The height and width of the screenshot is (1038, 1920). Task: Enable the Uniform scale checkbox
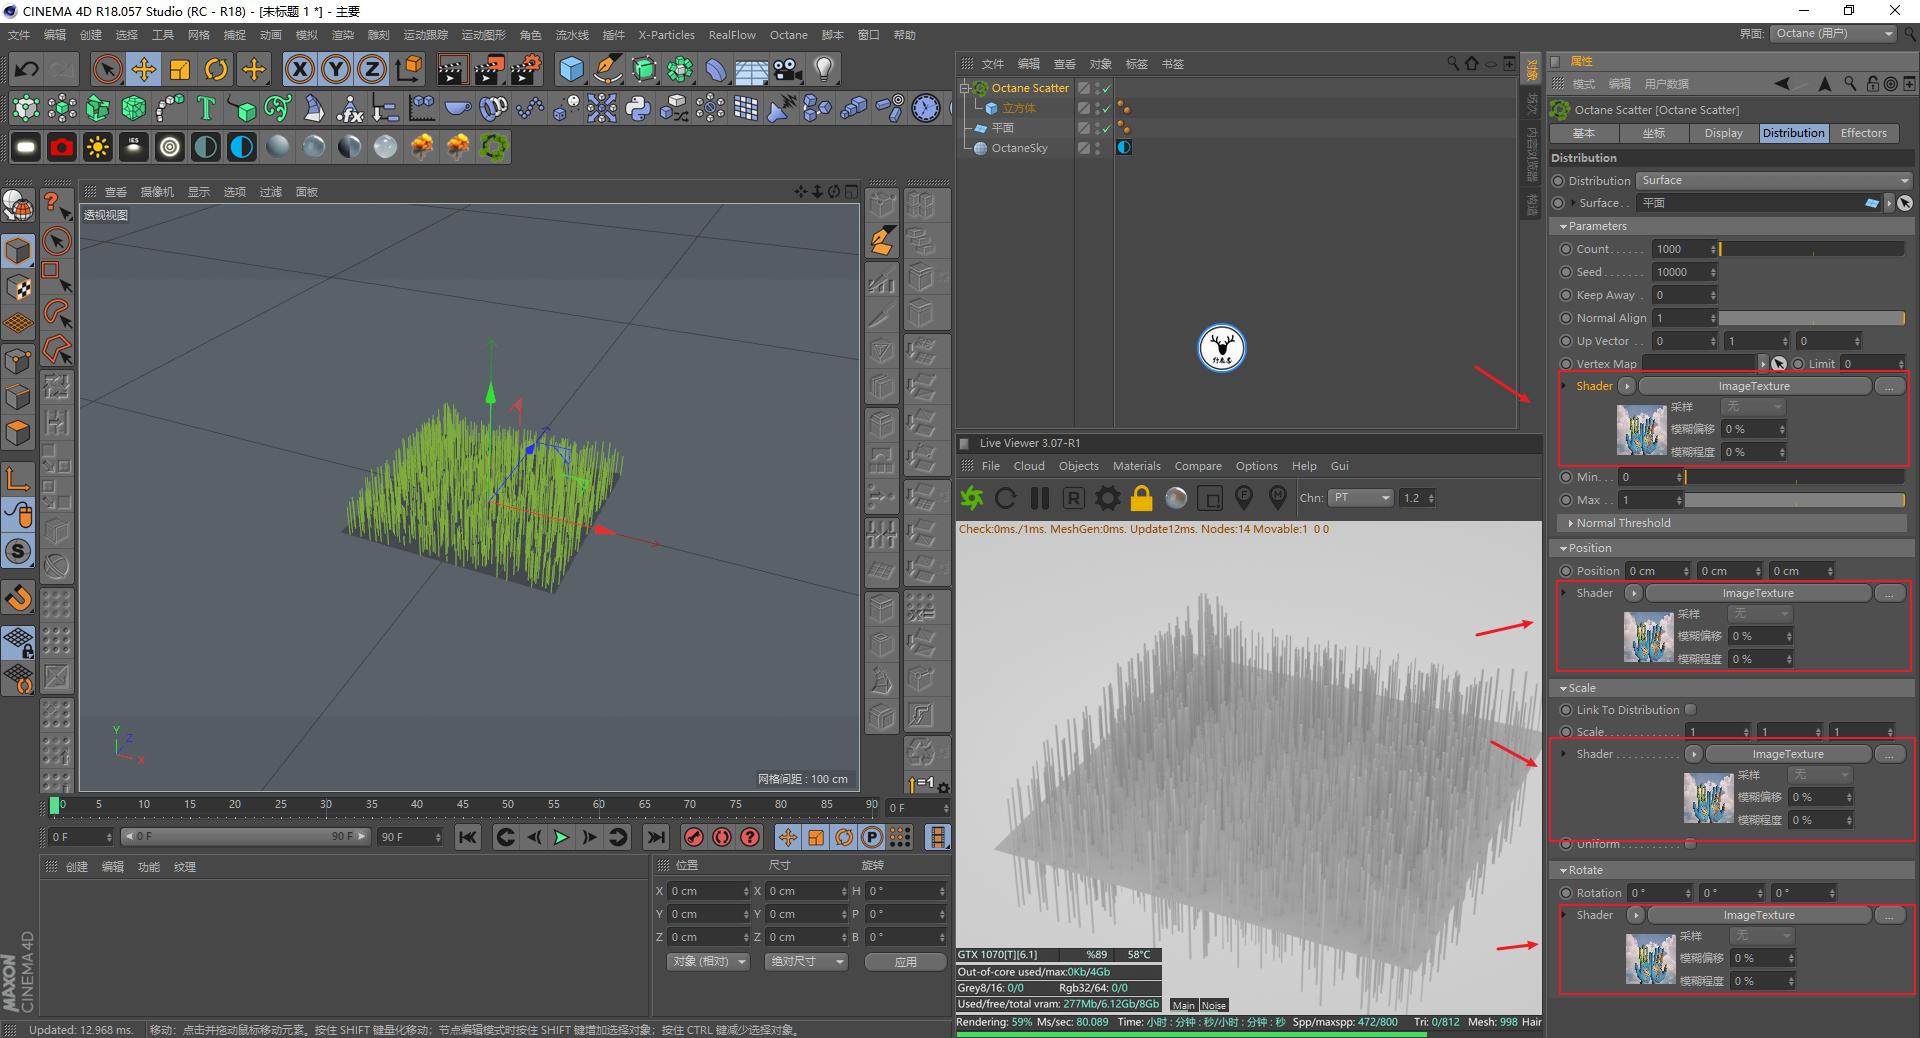[1690, 844]
